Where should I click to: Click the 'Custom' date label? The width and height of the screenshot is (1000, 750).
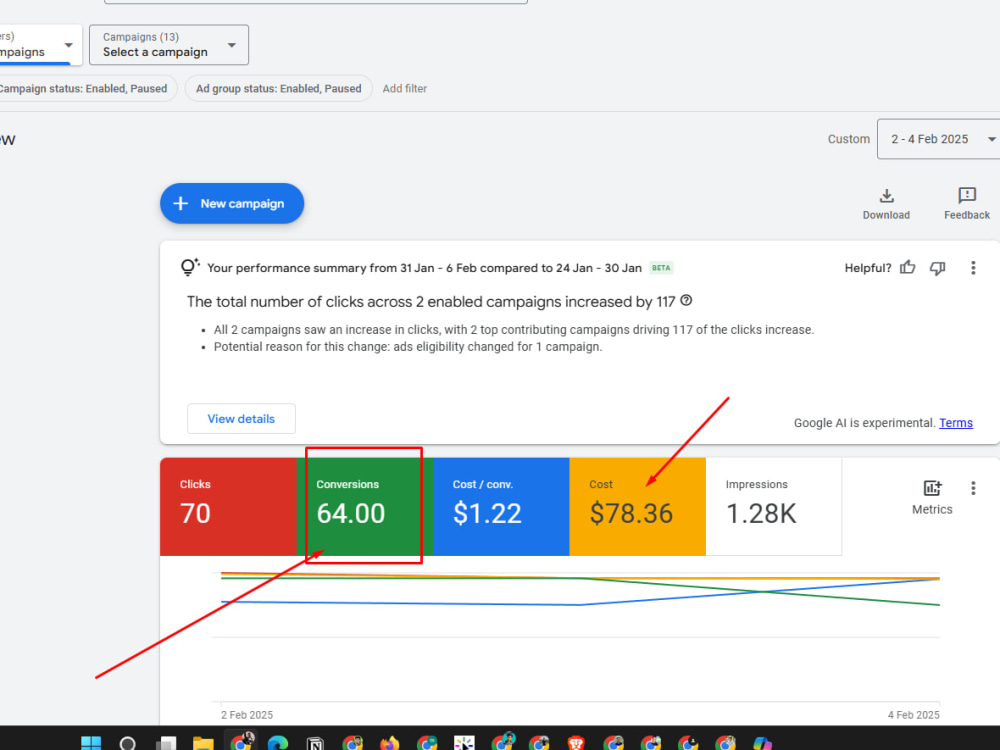(x=849, y=139)
